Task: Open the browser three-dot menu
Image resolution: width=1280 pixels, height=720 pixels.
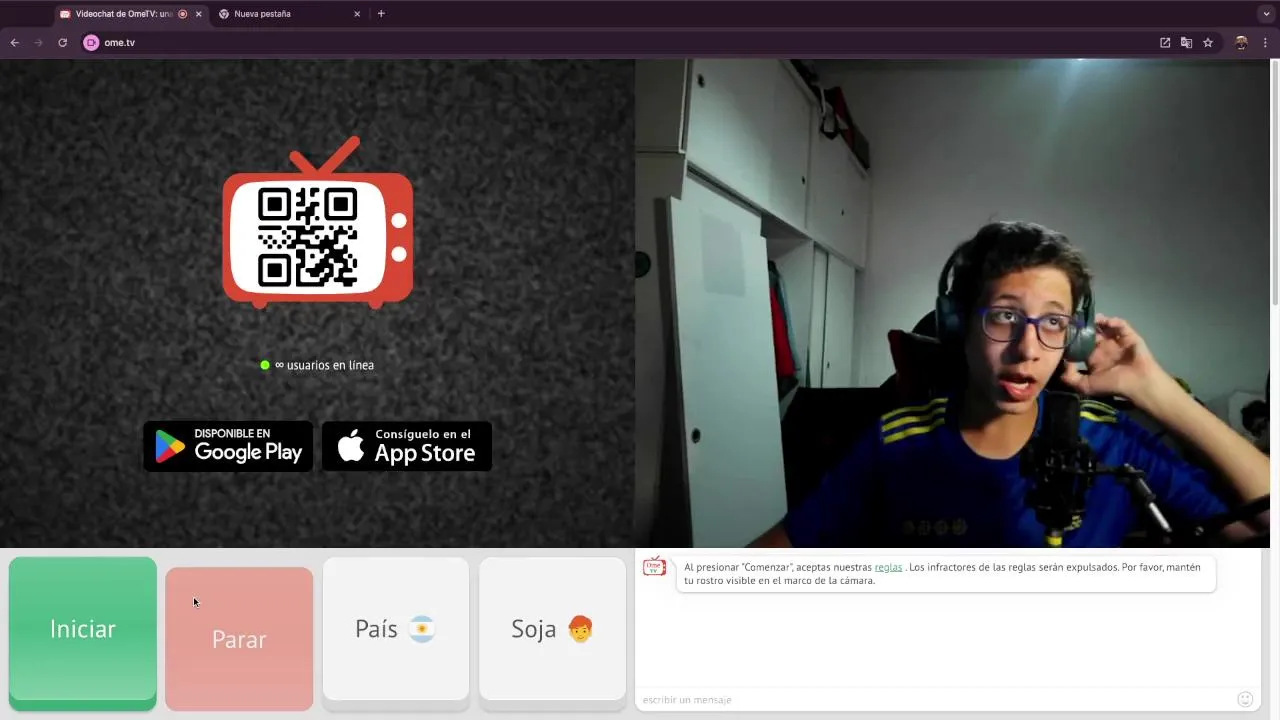Action: [x=1266, y=43]
